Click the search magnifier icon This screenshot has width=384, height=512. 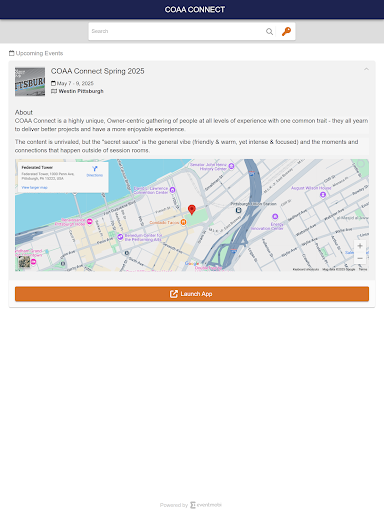coord(269,31)
